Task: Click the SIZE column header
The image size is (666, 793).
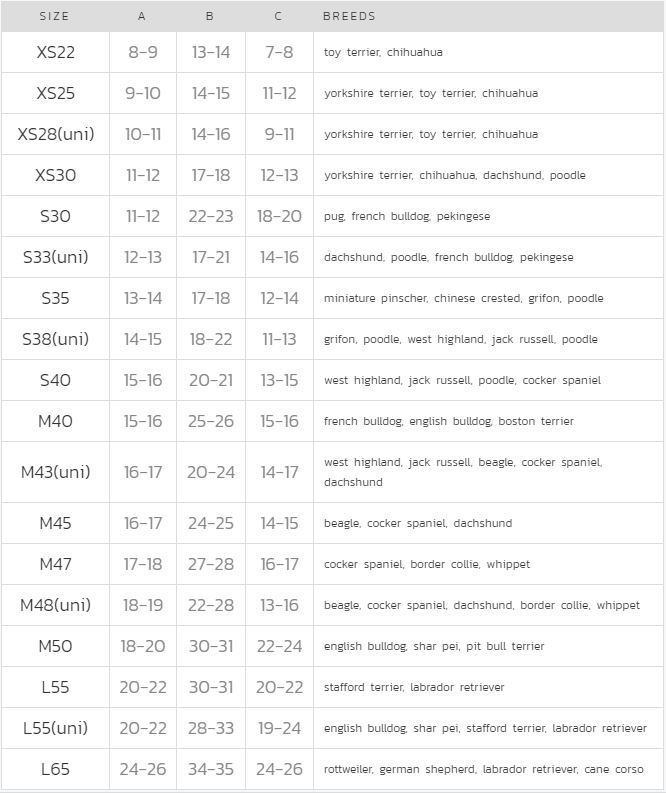Action: coord(55,16)
